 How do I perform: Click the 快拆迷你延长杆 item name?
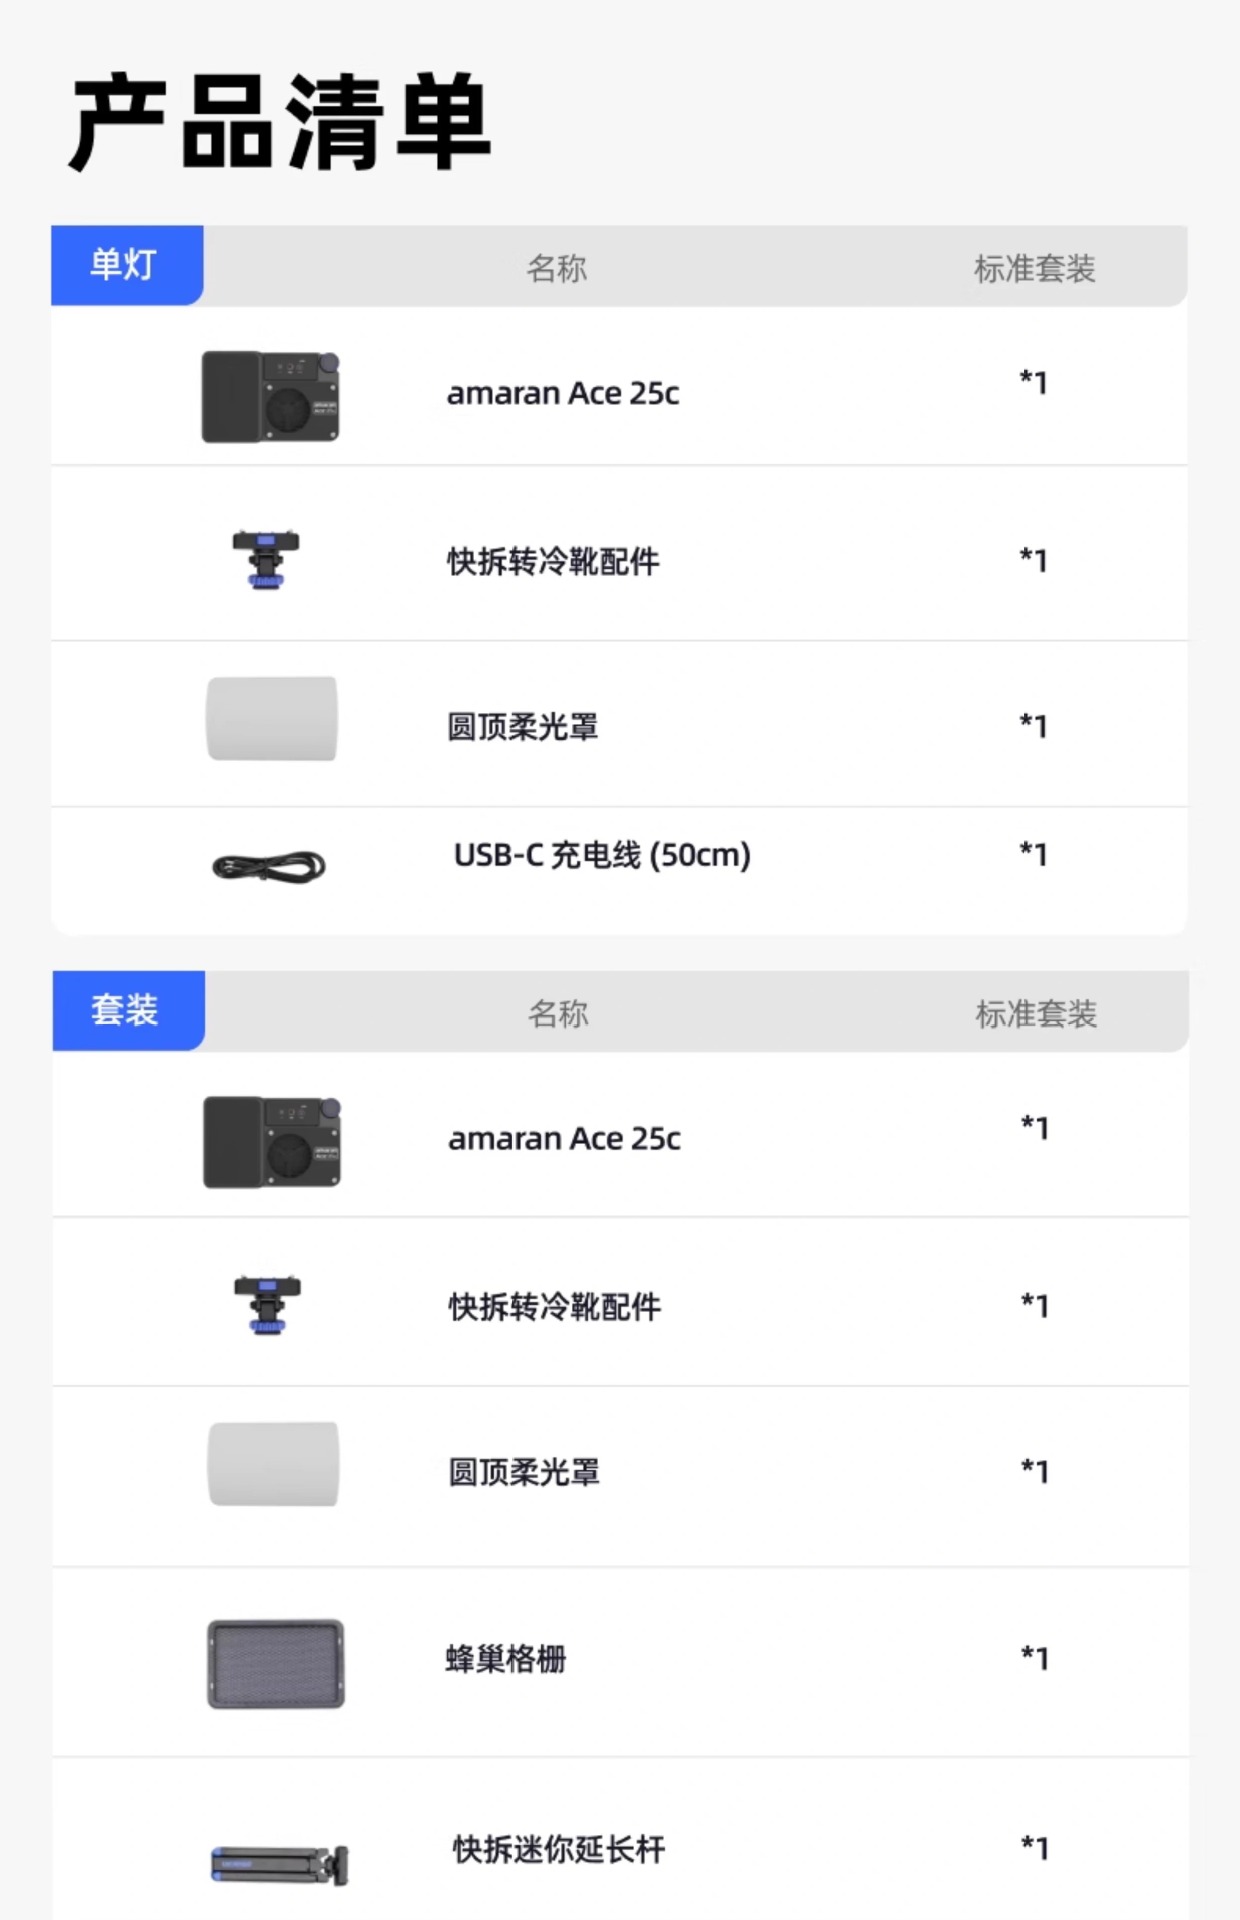coord(559,1850)
